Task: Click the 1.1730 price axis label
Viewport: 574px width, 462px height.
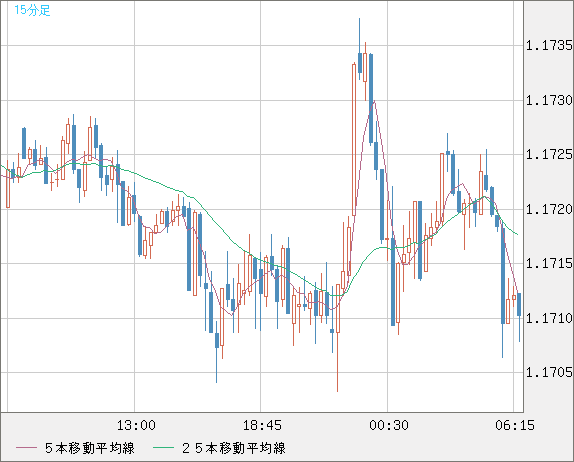Action: point(549,100)
